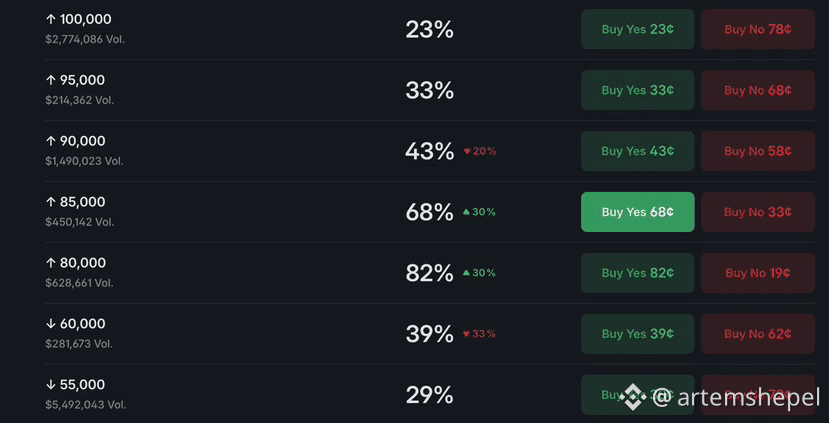
Task: Click Buy Yes 39¢ for 60,000
Action: (638, 334)
